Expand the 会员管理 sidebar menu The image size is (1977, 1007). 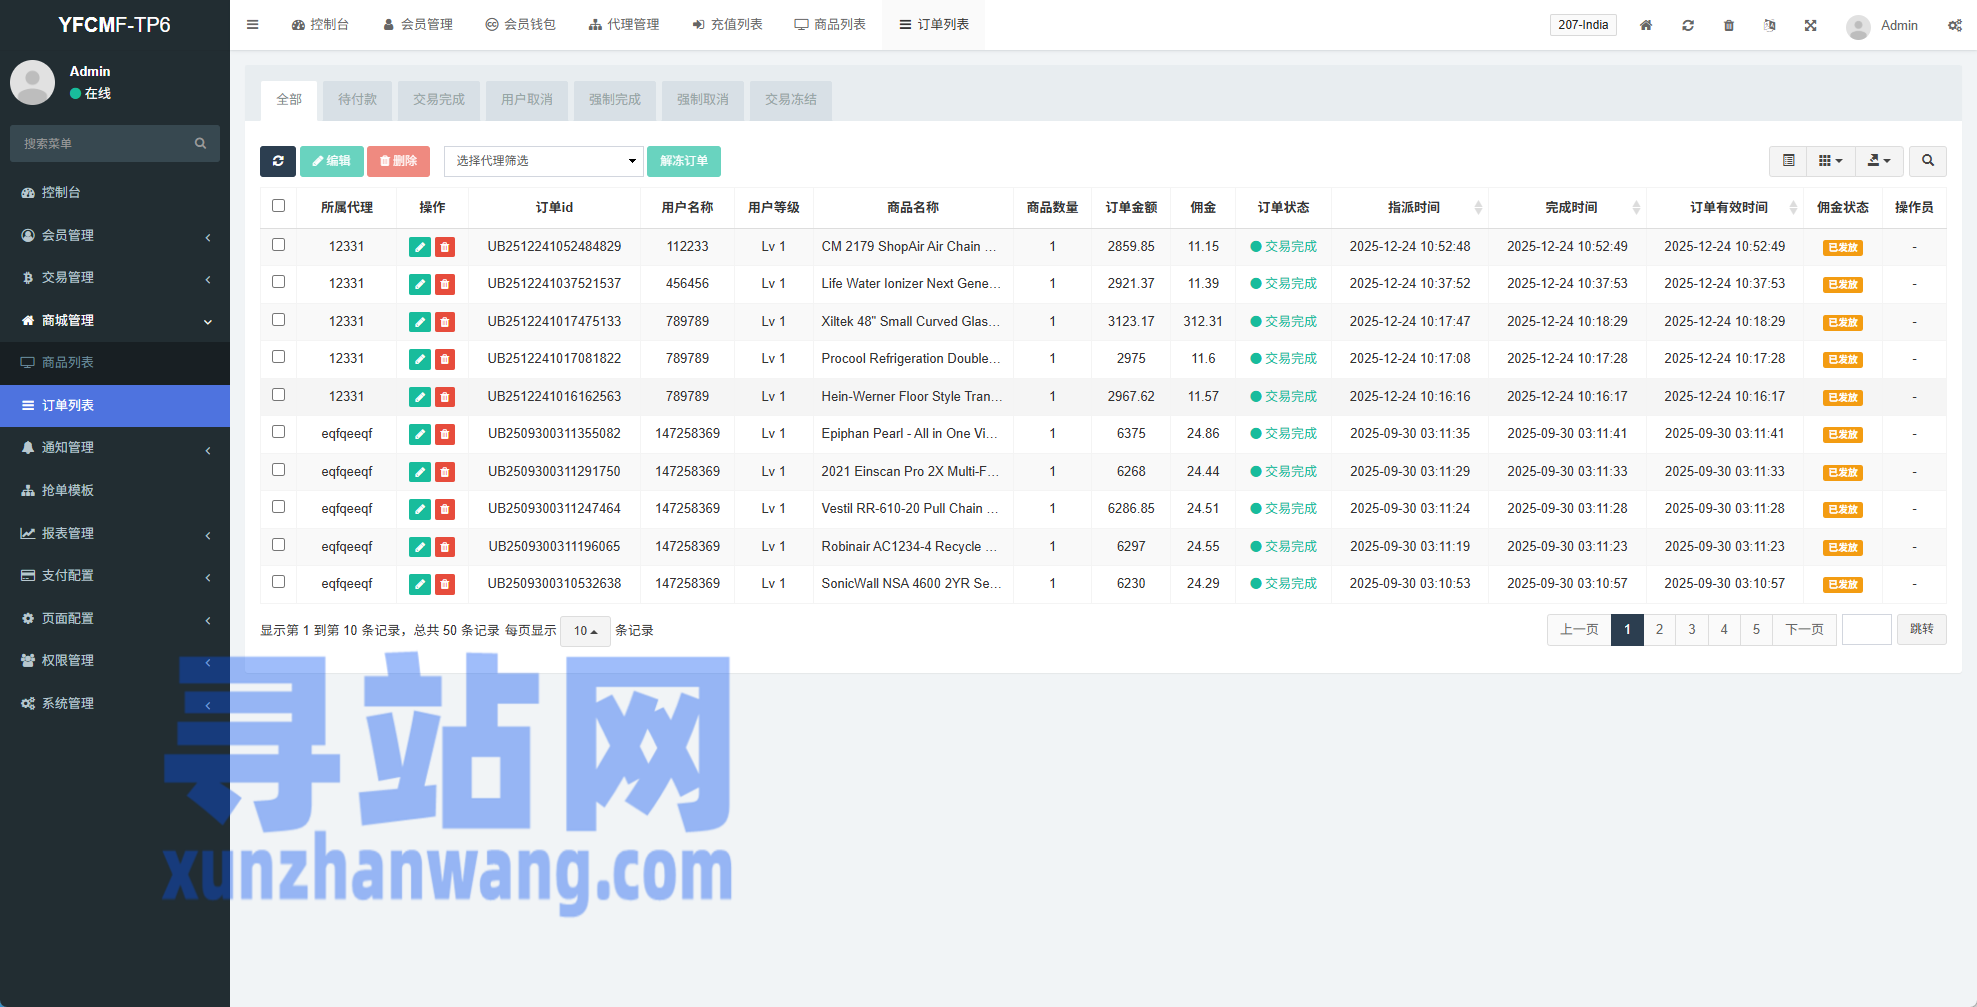click(x=115, y=235)
